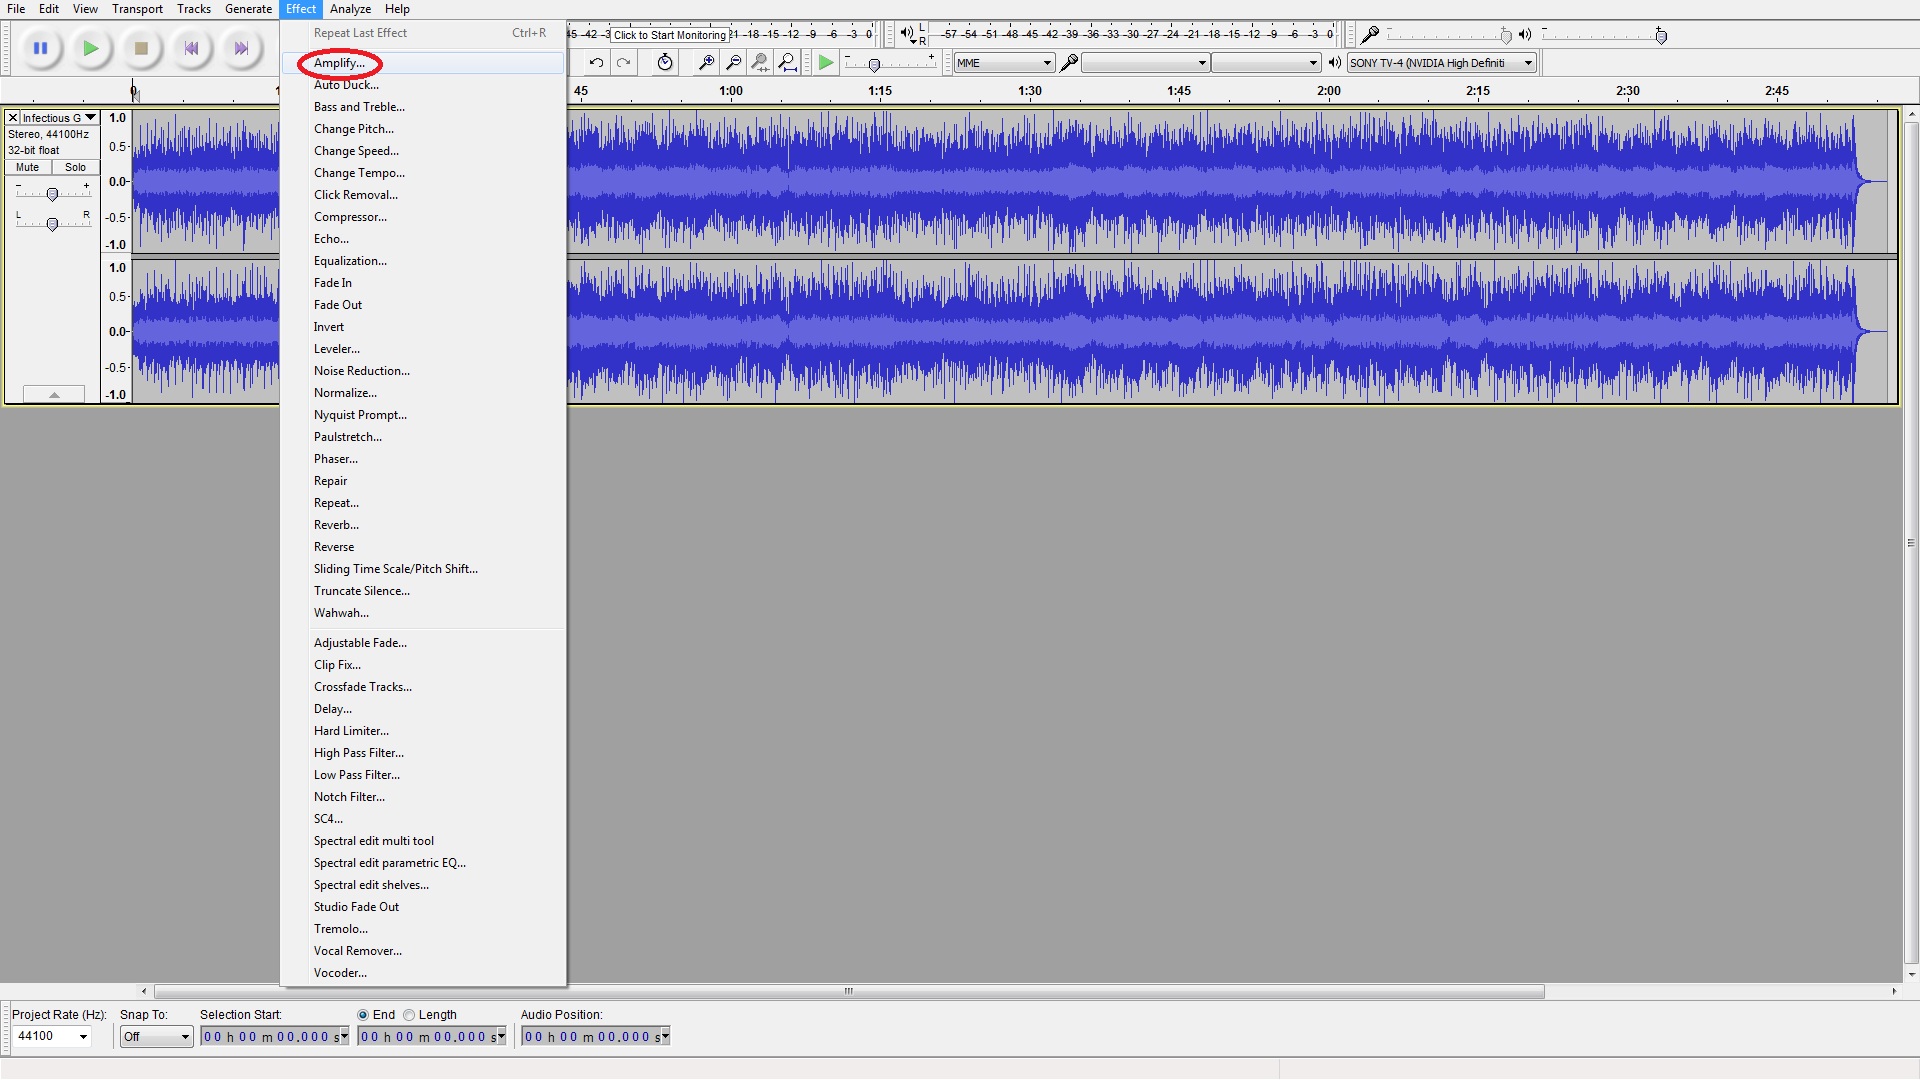Skip to Start of track

(191, 48)
